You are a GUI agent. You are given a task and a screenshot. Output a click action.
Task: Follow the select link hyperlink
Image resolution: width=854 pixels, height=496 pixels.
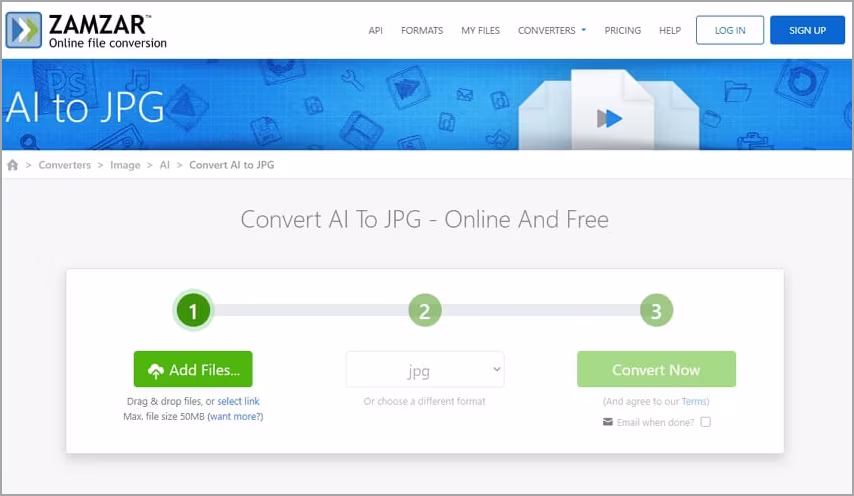pyautogui.click(x=239, y=401)
